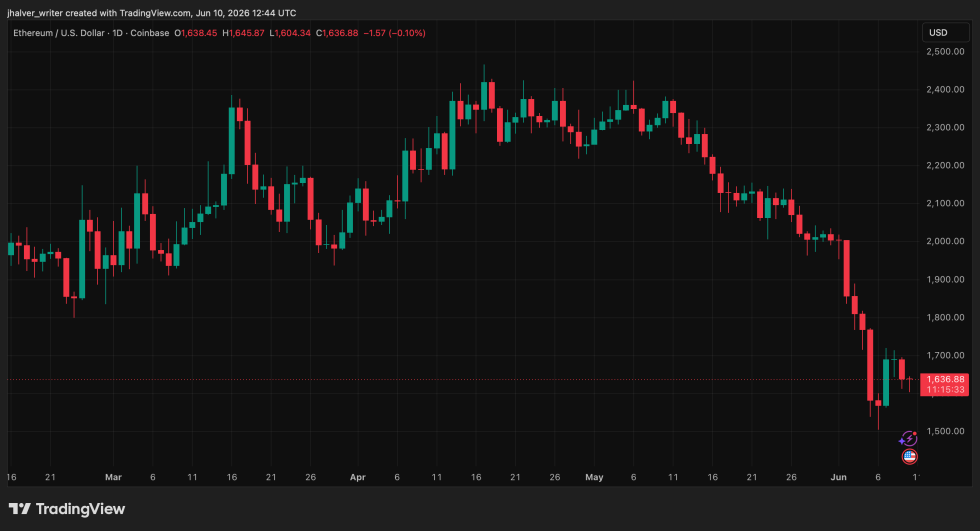This screenshot has width=980, height=531.
Task: Click the low value L1,604.34 in legend
Action: (290, 33)
